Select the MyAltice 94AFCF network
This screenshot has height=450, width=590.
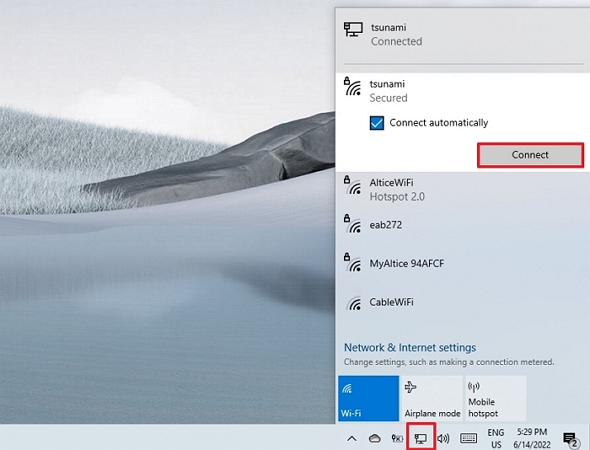tap(462, 263)
